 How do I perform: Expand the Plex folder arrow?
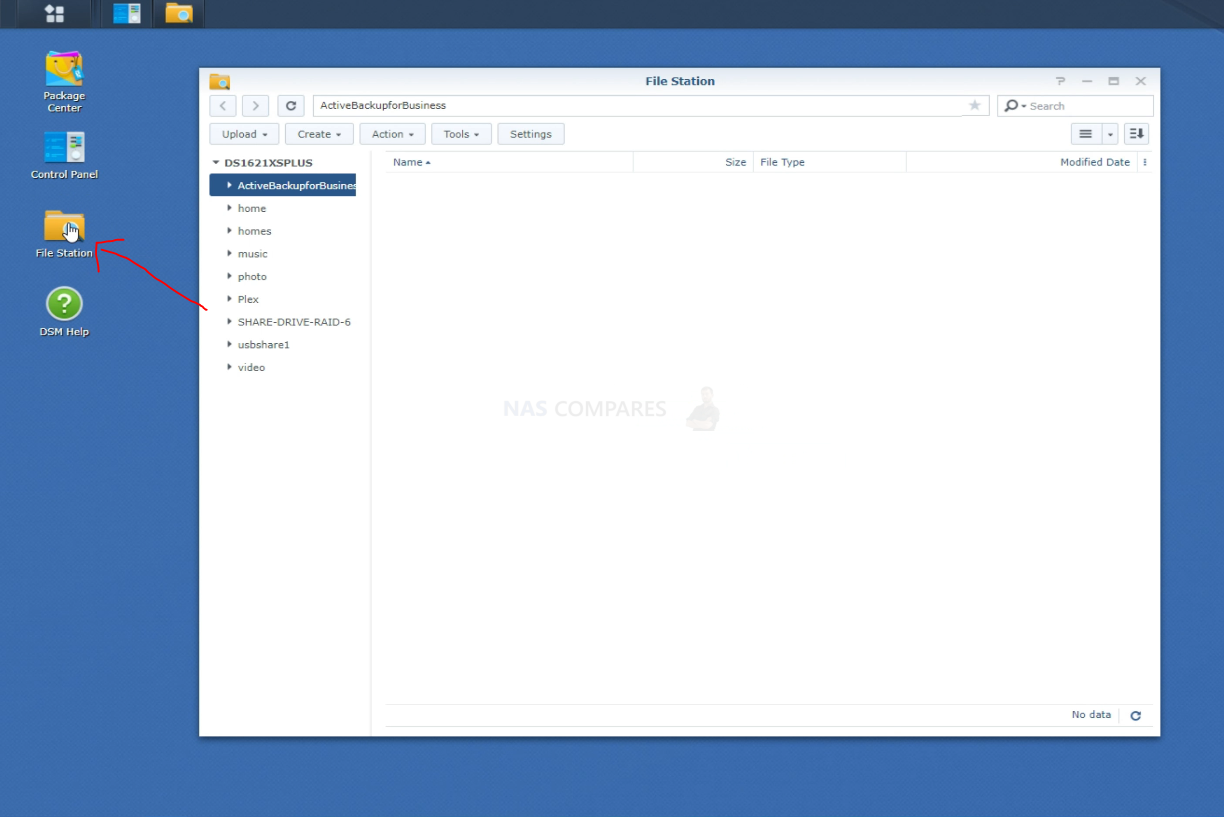point(229,299)
